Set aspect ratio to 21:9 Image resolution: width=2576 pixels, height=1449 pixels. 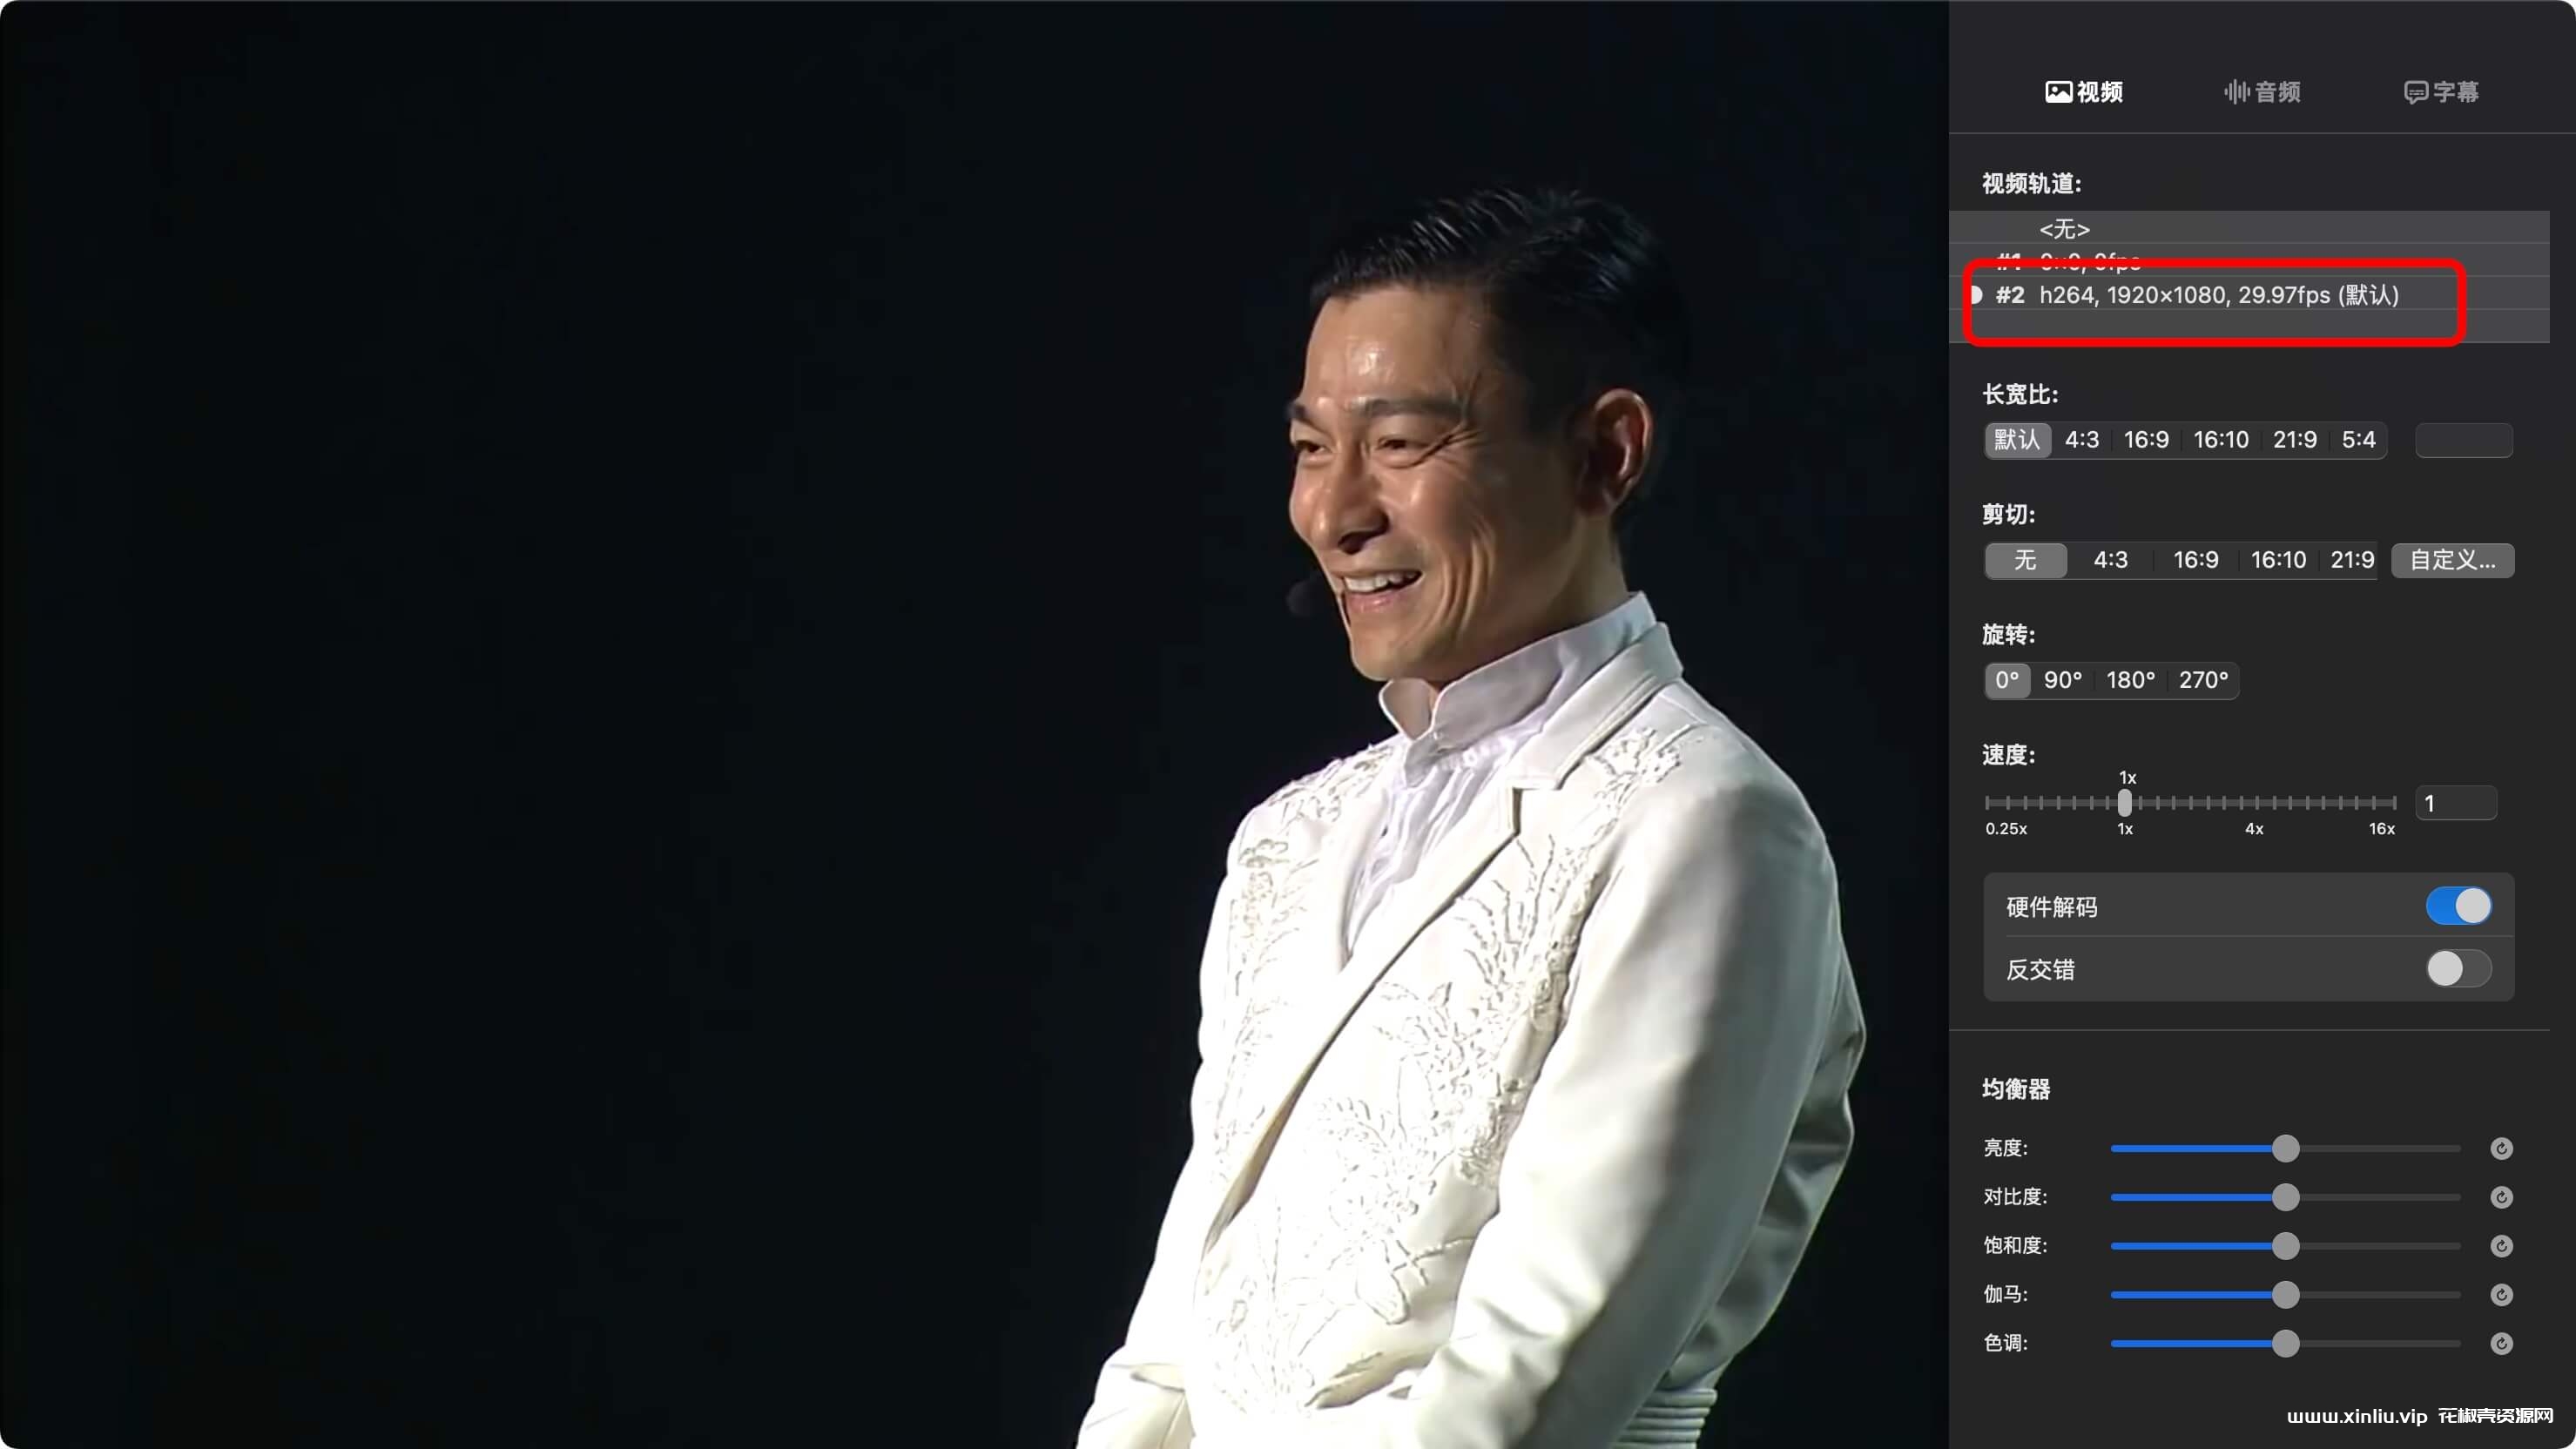pyautogui.click(x=2294, y=440)
